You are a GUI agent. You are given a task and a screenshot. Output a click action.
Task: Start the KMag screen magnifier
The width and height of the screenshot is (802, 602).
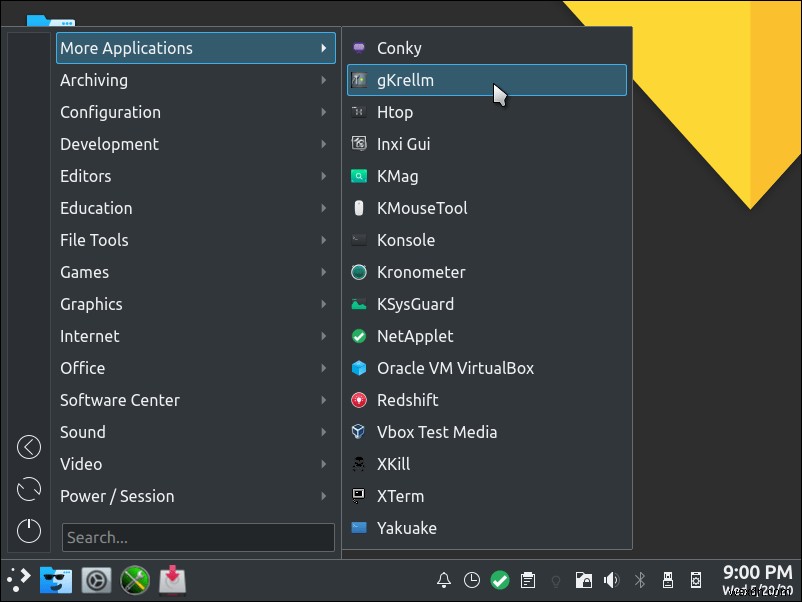(x=396, y=176)
